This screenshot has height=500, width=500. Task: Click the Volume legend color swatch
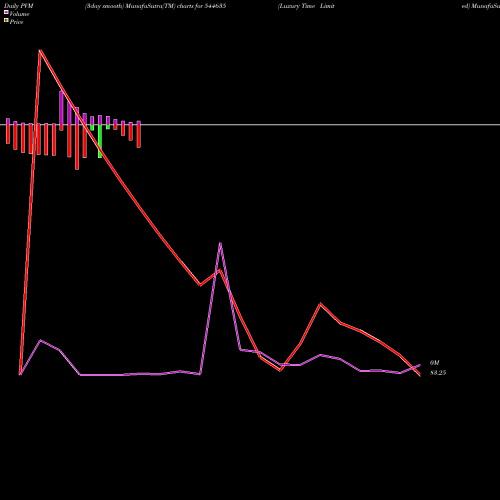pyautogui.click(x=6, y=12)
